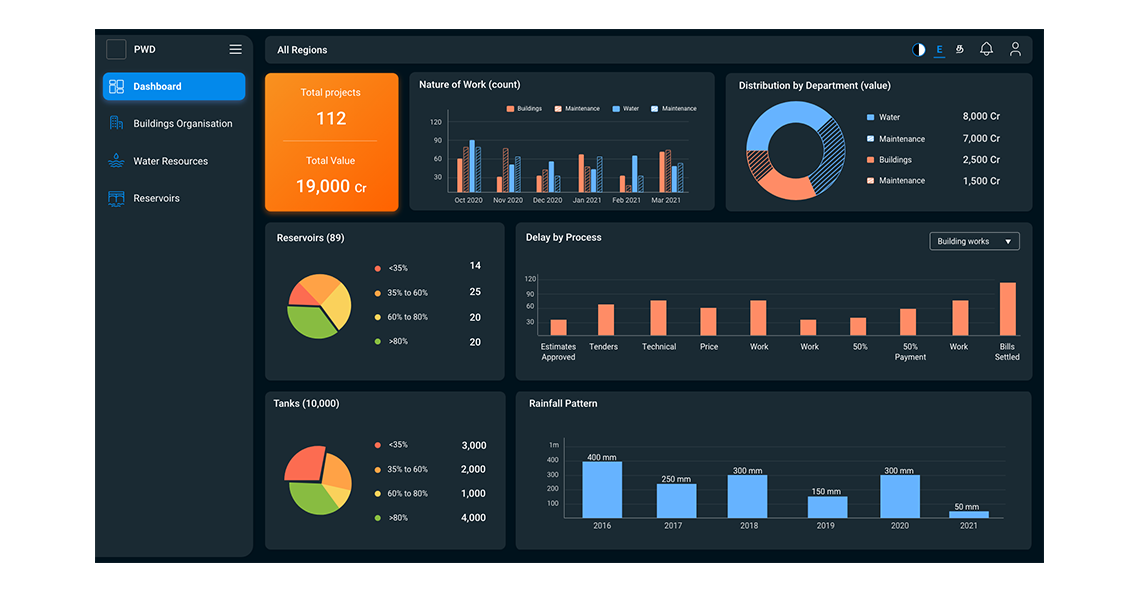Click Tanks >80% legend row

click(x=430, y=518)
